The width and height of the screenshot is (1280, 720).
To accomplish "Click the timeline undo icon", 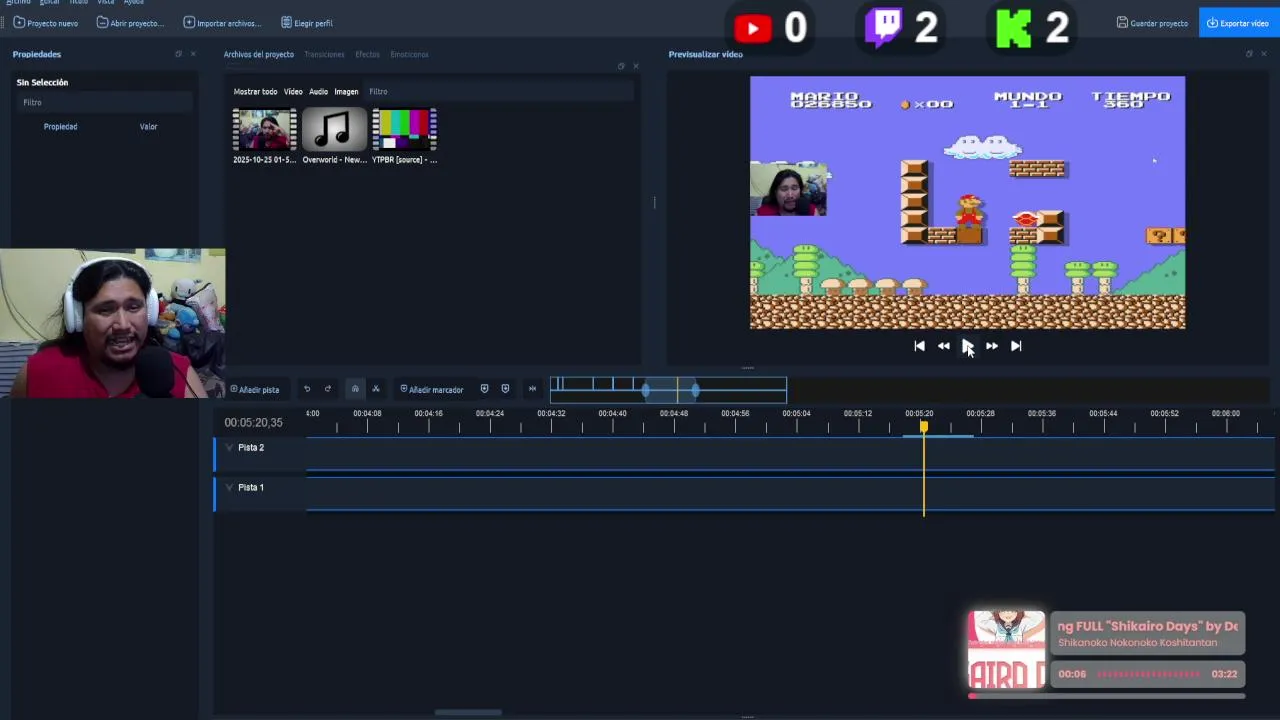I will [307, 389].
